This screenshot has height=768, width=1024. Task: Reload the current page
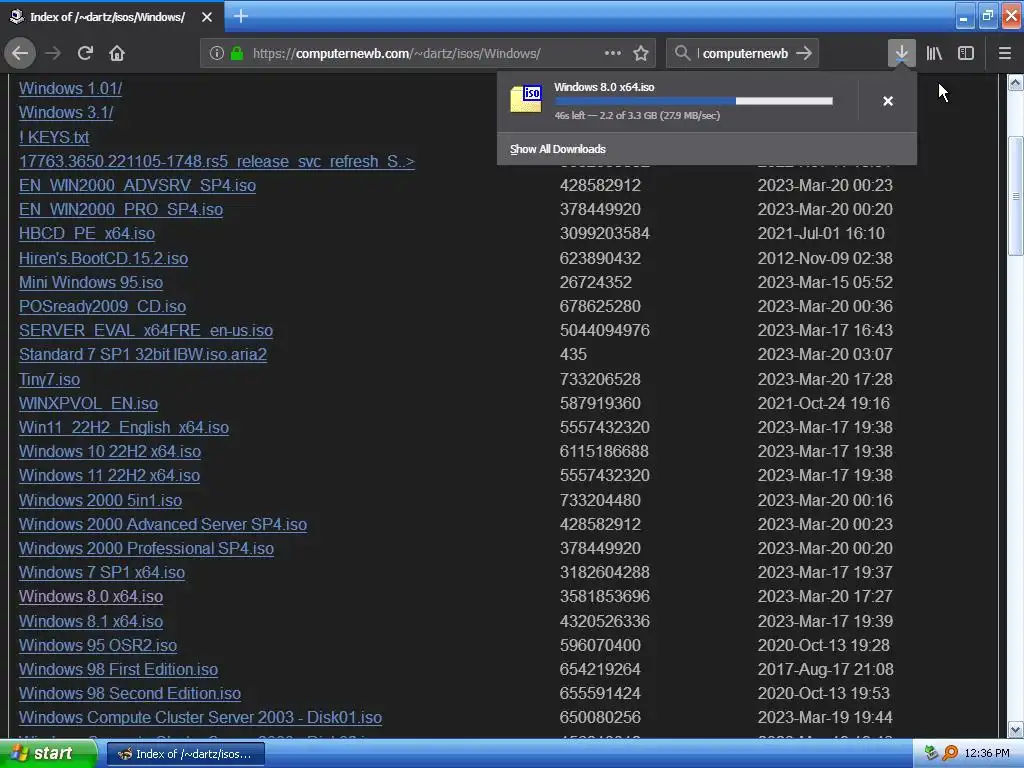[85, 53]
